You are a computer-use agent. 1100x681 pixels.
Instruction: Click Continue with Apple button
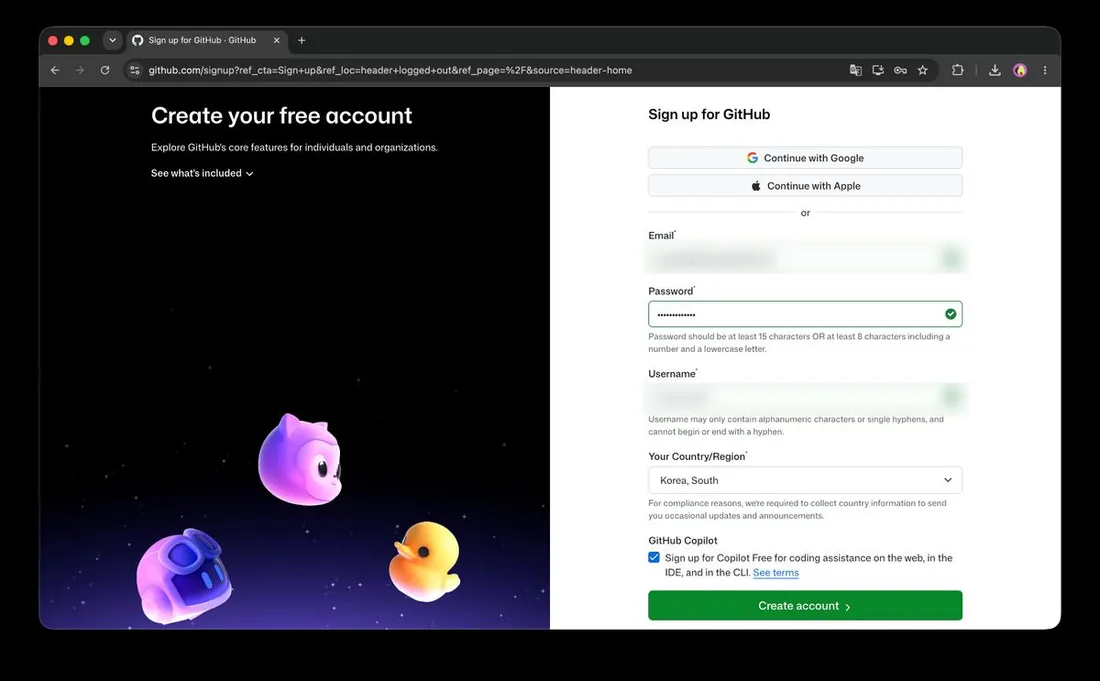tap(805, 186)
